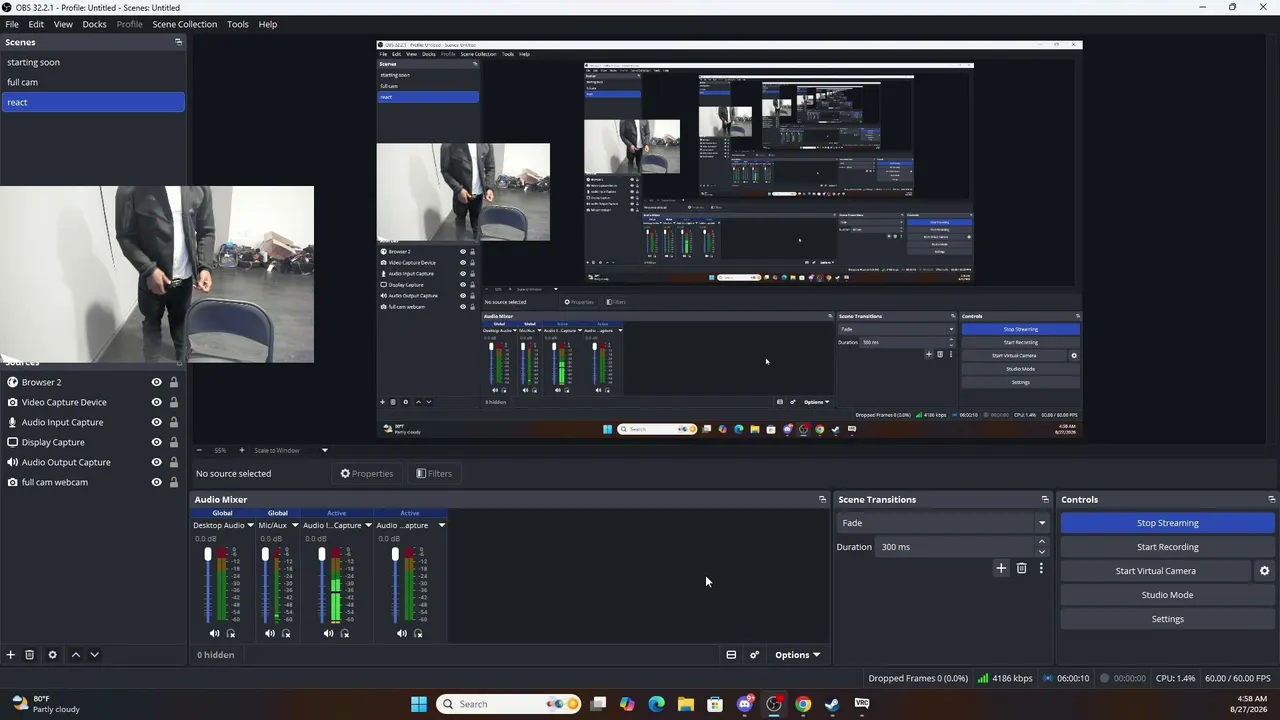Add a new scene transition with plus icon
This screenshot has height=720, width=1280.
click(1001, 568)
